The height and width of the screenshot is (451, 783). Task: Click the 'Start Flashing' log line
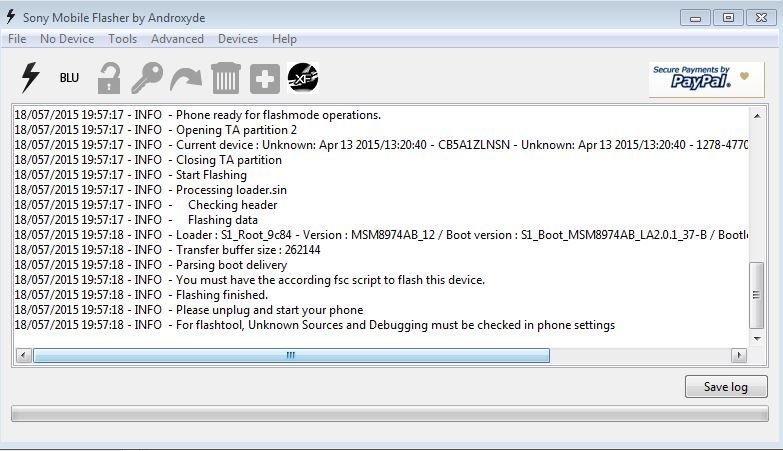[x=130, y=175]
